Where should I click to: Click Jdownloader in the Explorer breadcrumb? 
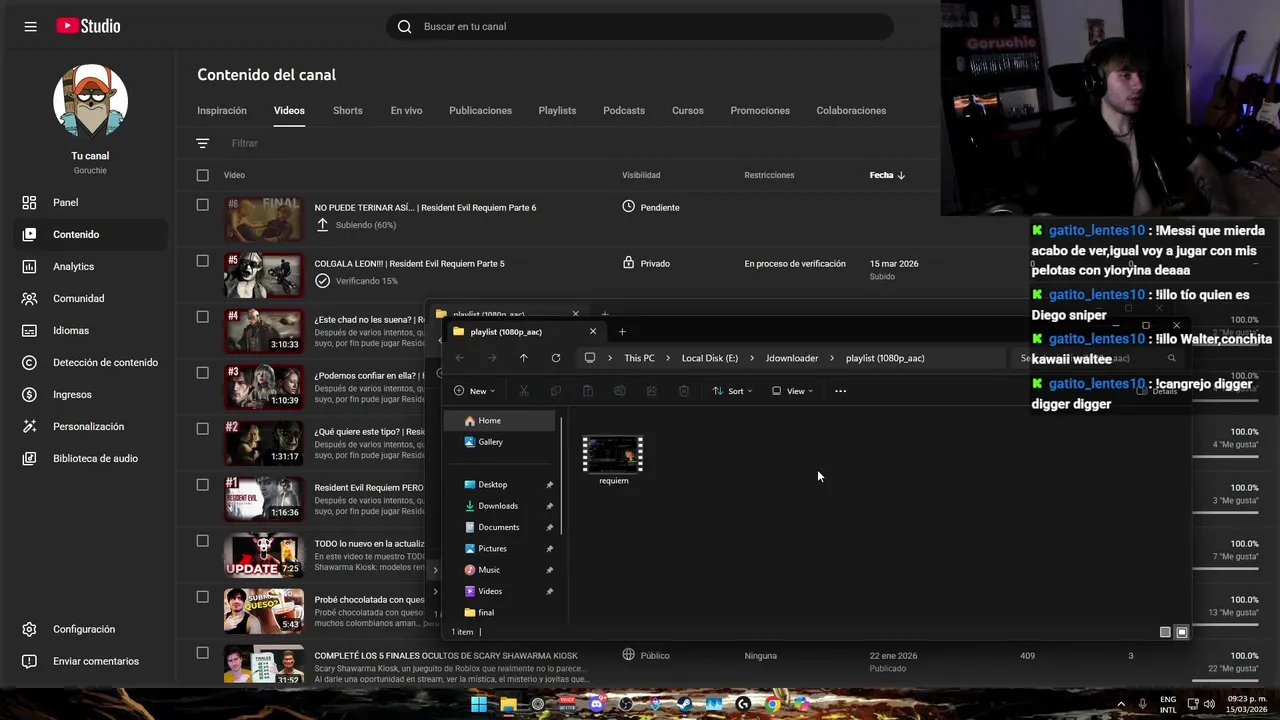click(792, 358)
